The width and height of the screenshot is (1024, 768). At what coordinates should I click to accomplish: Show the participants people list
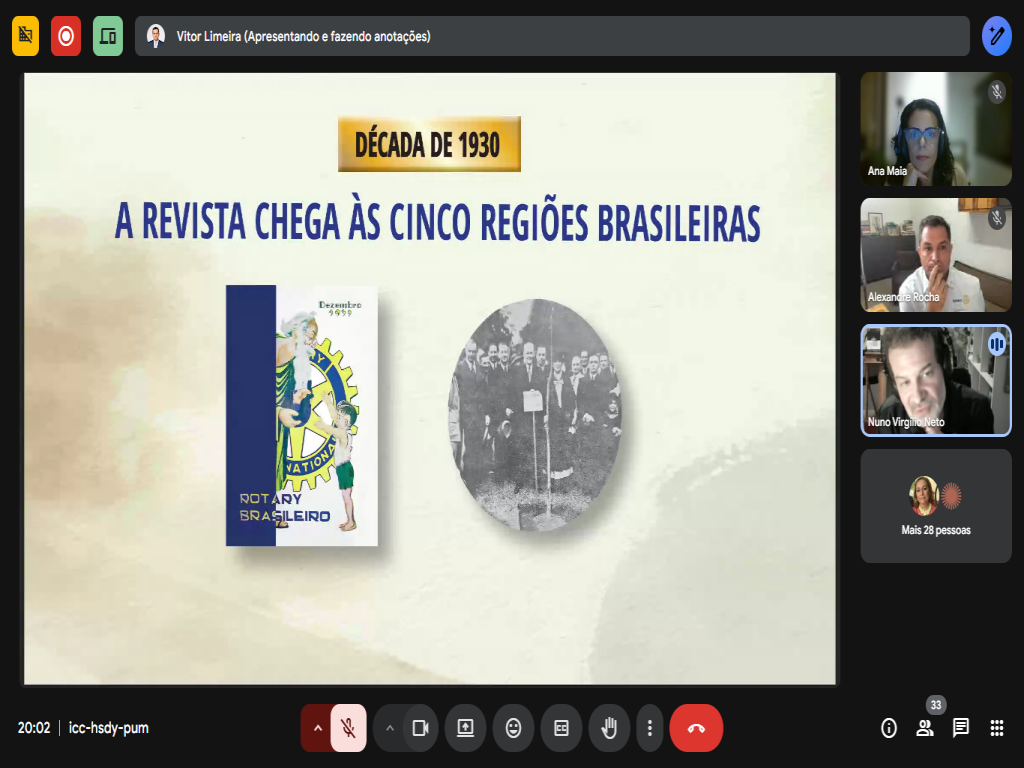(925, 728)
